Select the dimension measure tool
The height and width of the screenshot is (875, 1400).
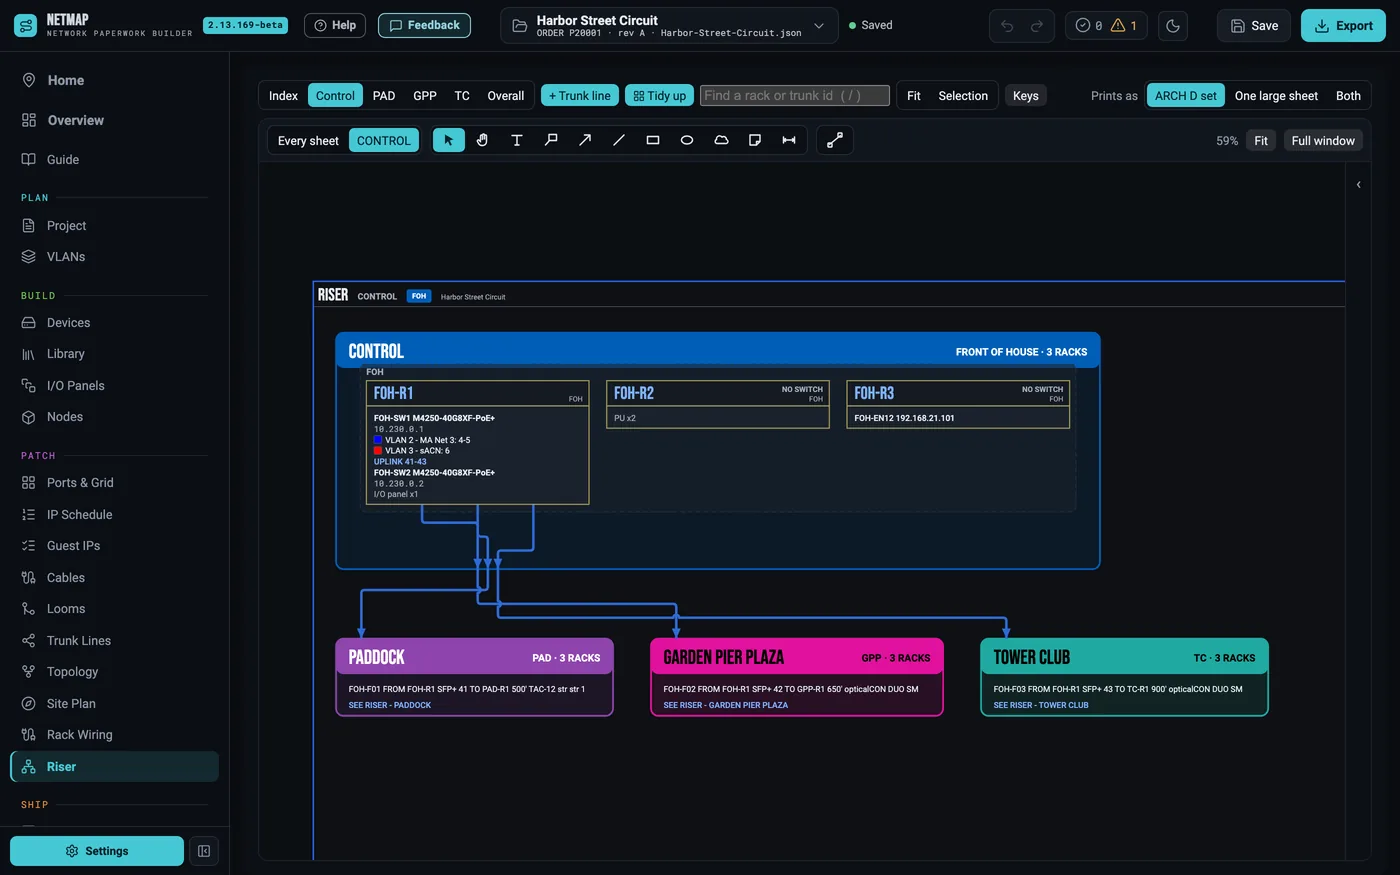tap(788, 141)
